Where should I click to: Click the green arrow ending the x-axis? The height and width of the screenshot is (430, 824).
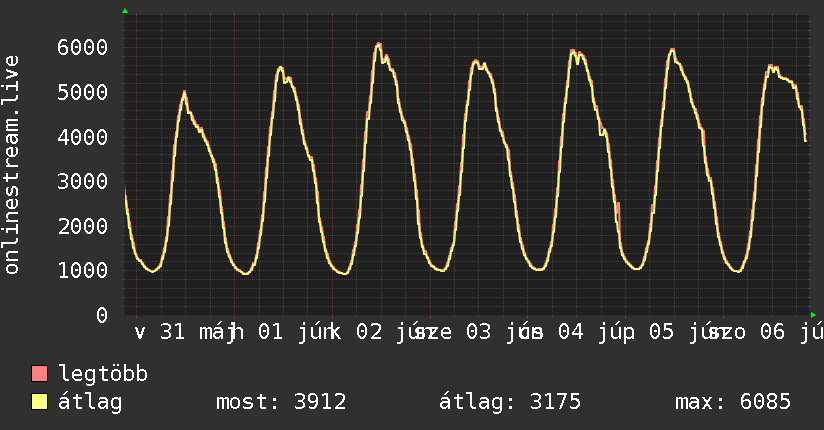point(813,315)
